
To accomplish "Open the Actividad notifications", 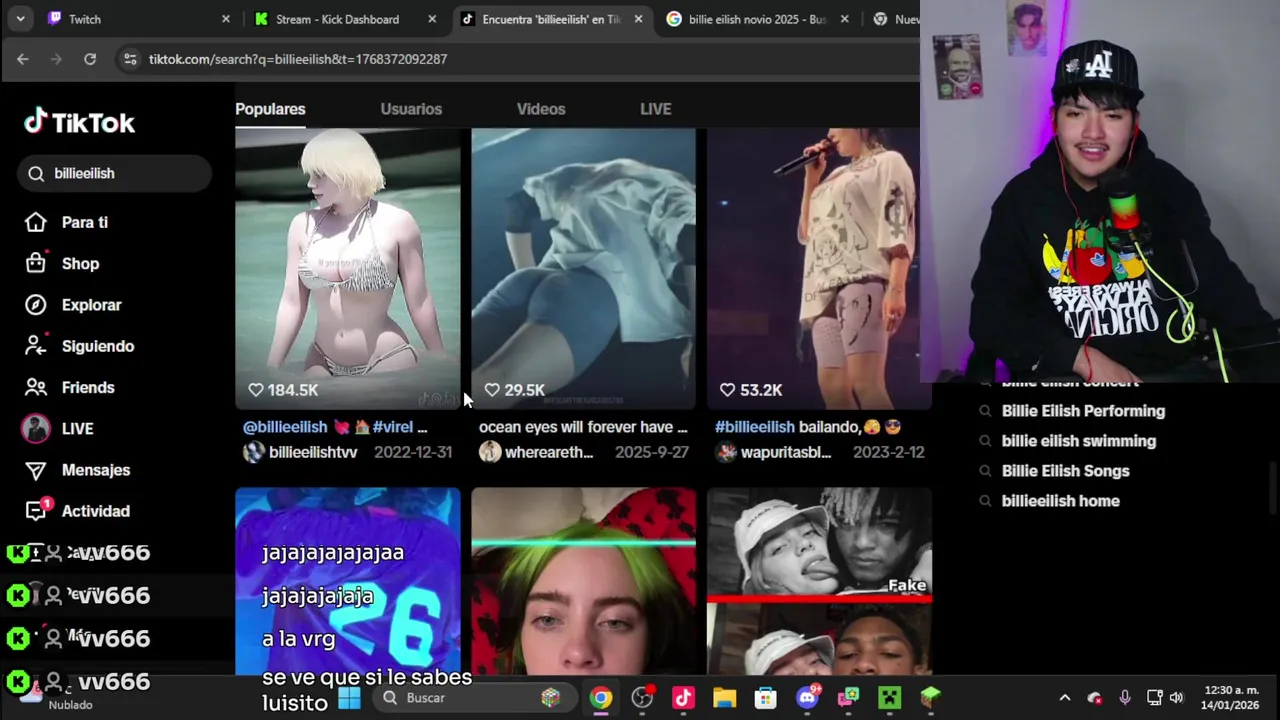I will 77,511.
